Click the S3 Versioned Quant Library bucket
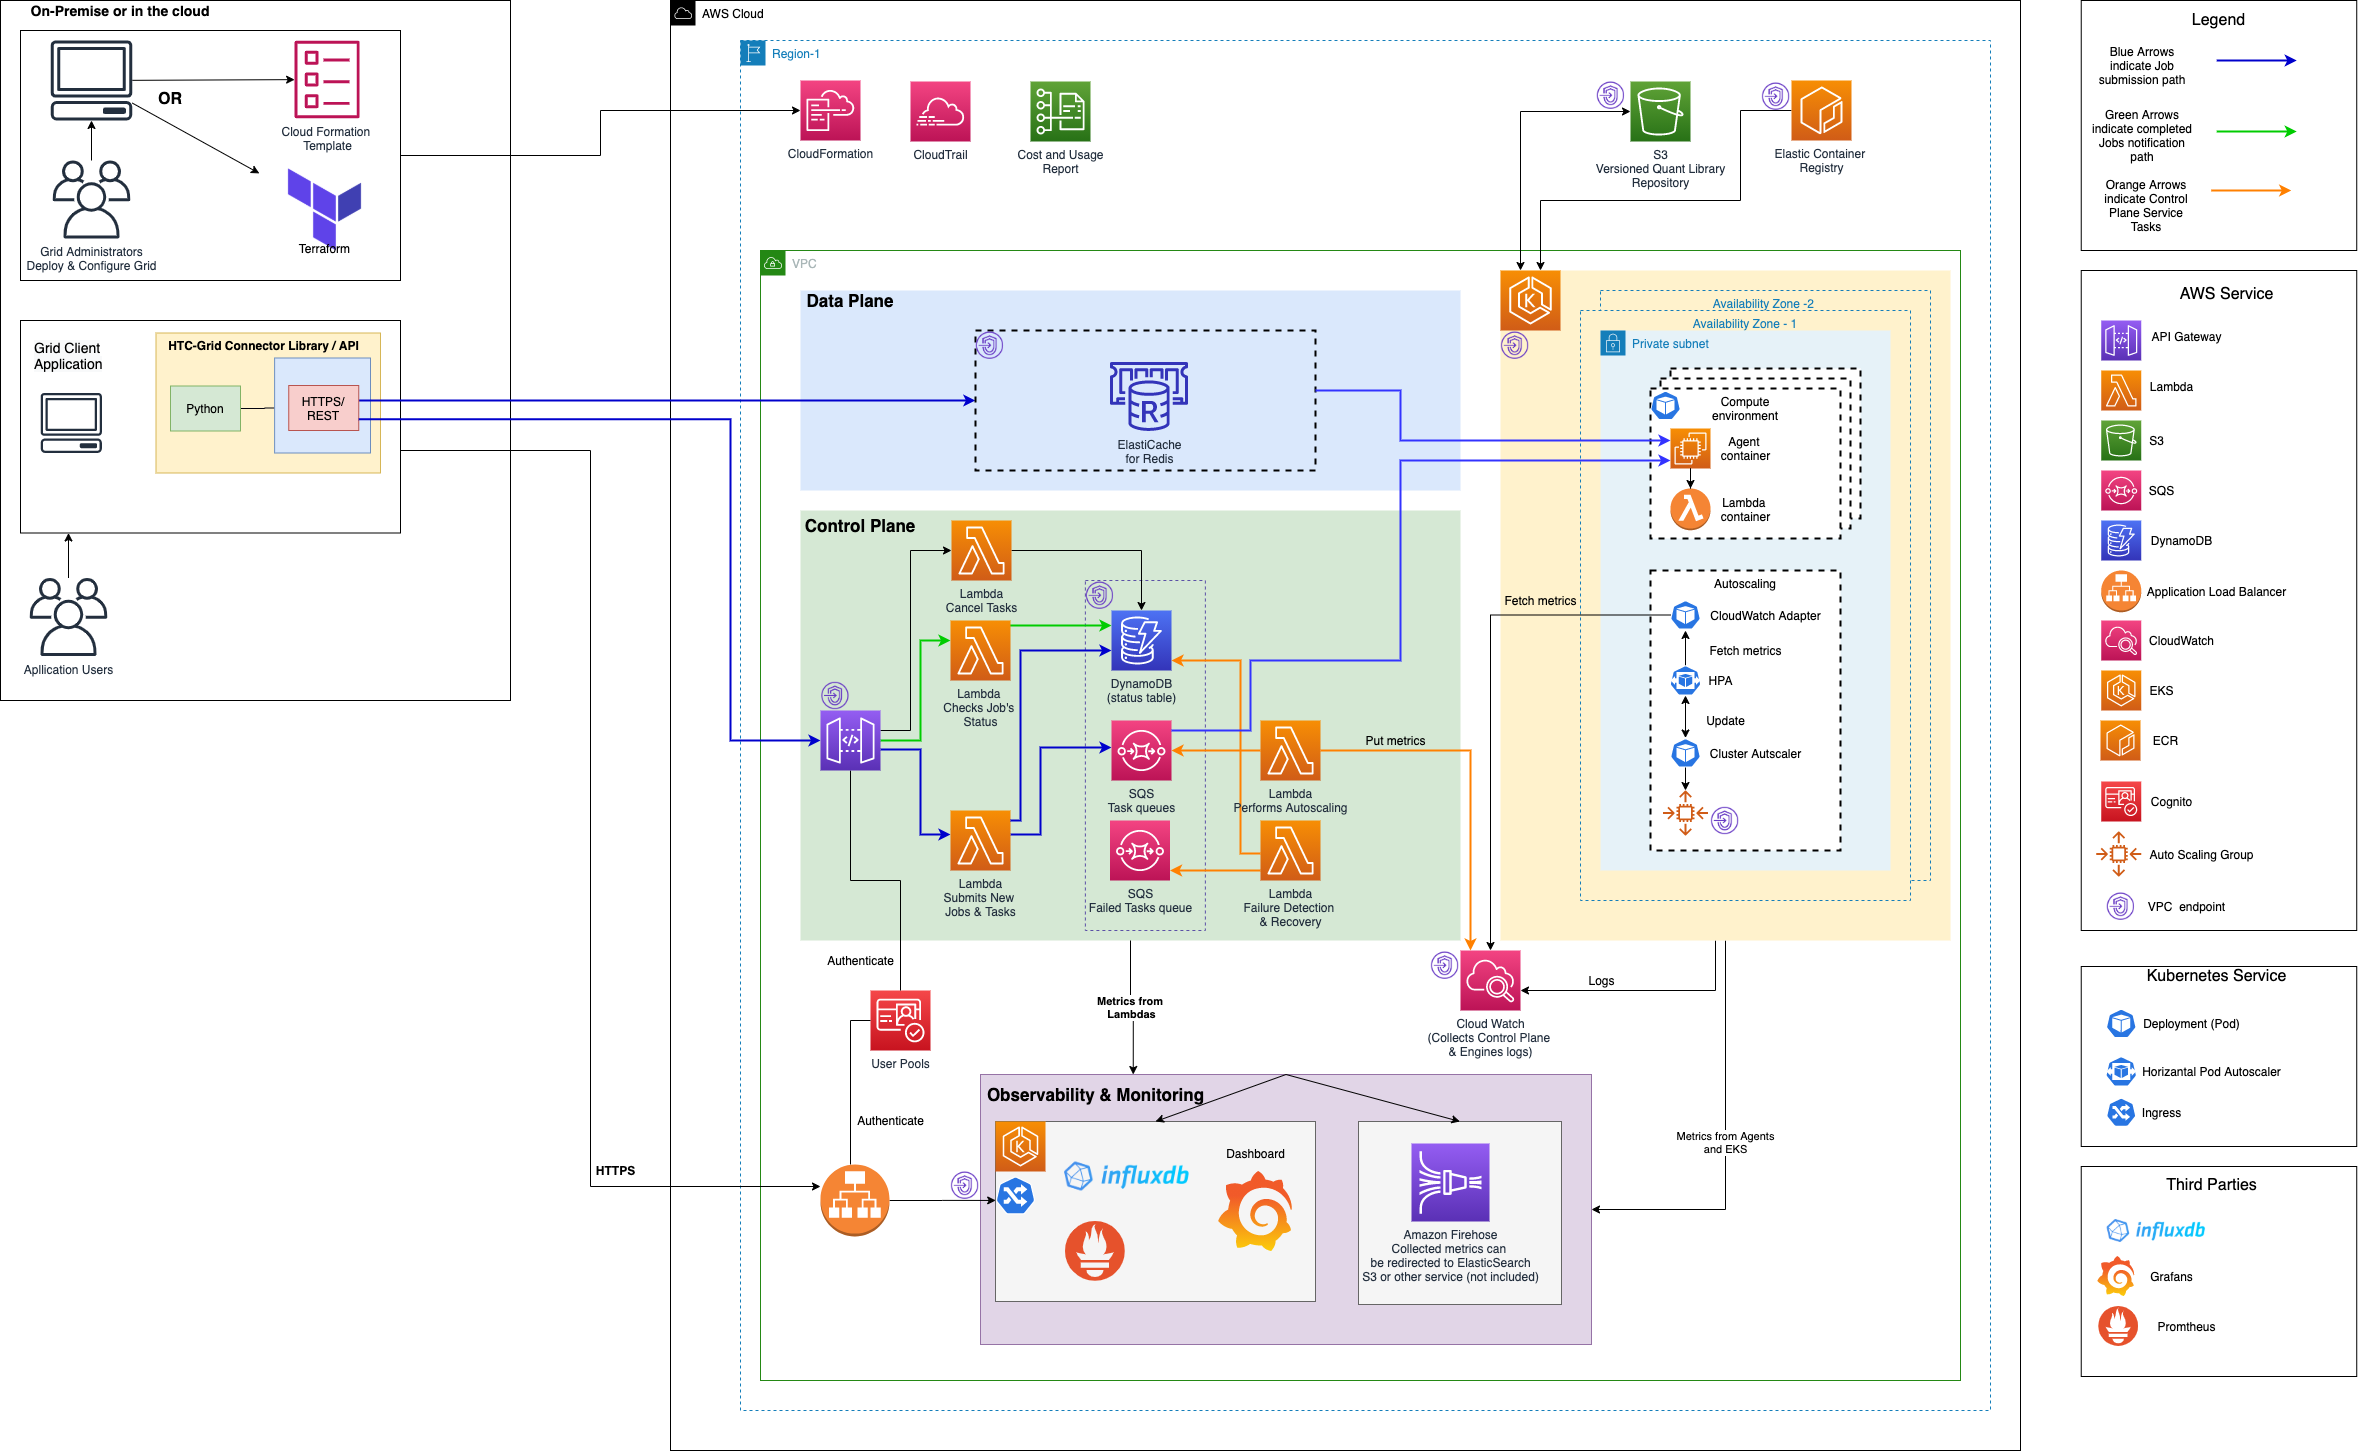This screenshot has height=1451, width=2358. (1660, 111)
